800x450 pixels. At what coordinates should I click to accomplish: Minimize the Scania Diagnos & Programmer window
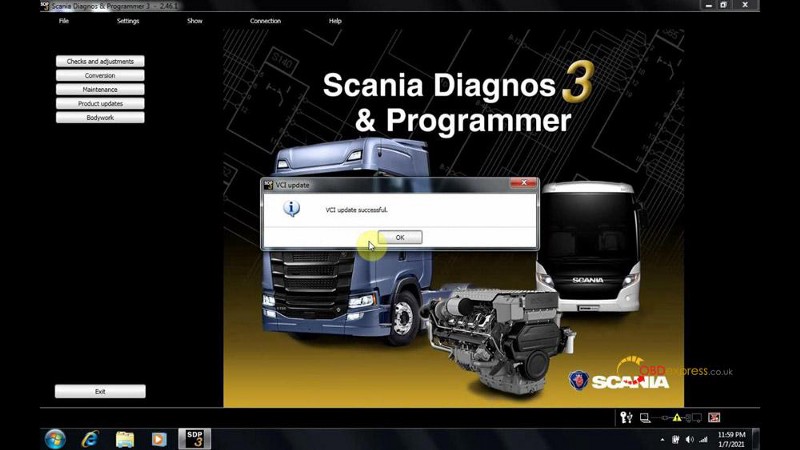coord(709,5)
